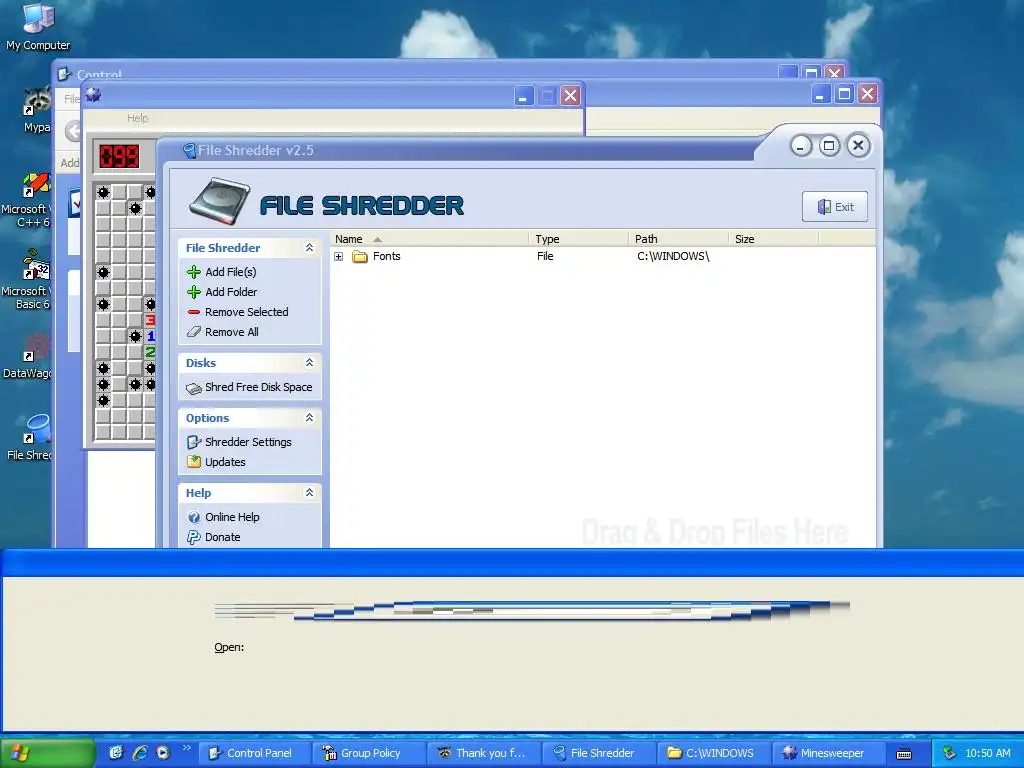Click the Updates package icon
This screenshot has height=768, width=1024.
point(194,462)
